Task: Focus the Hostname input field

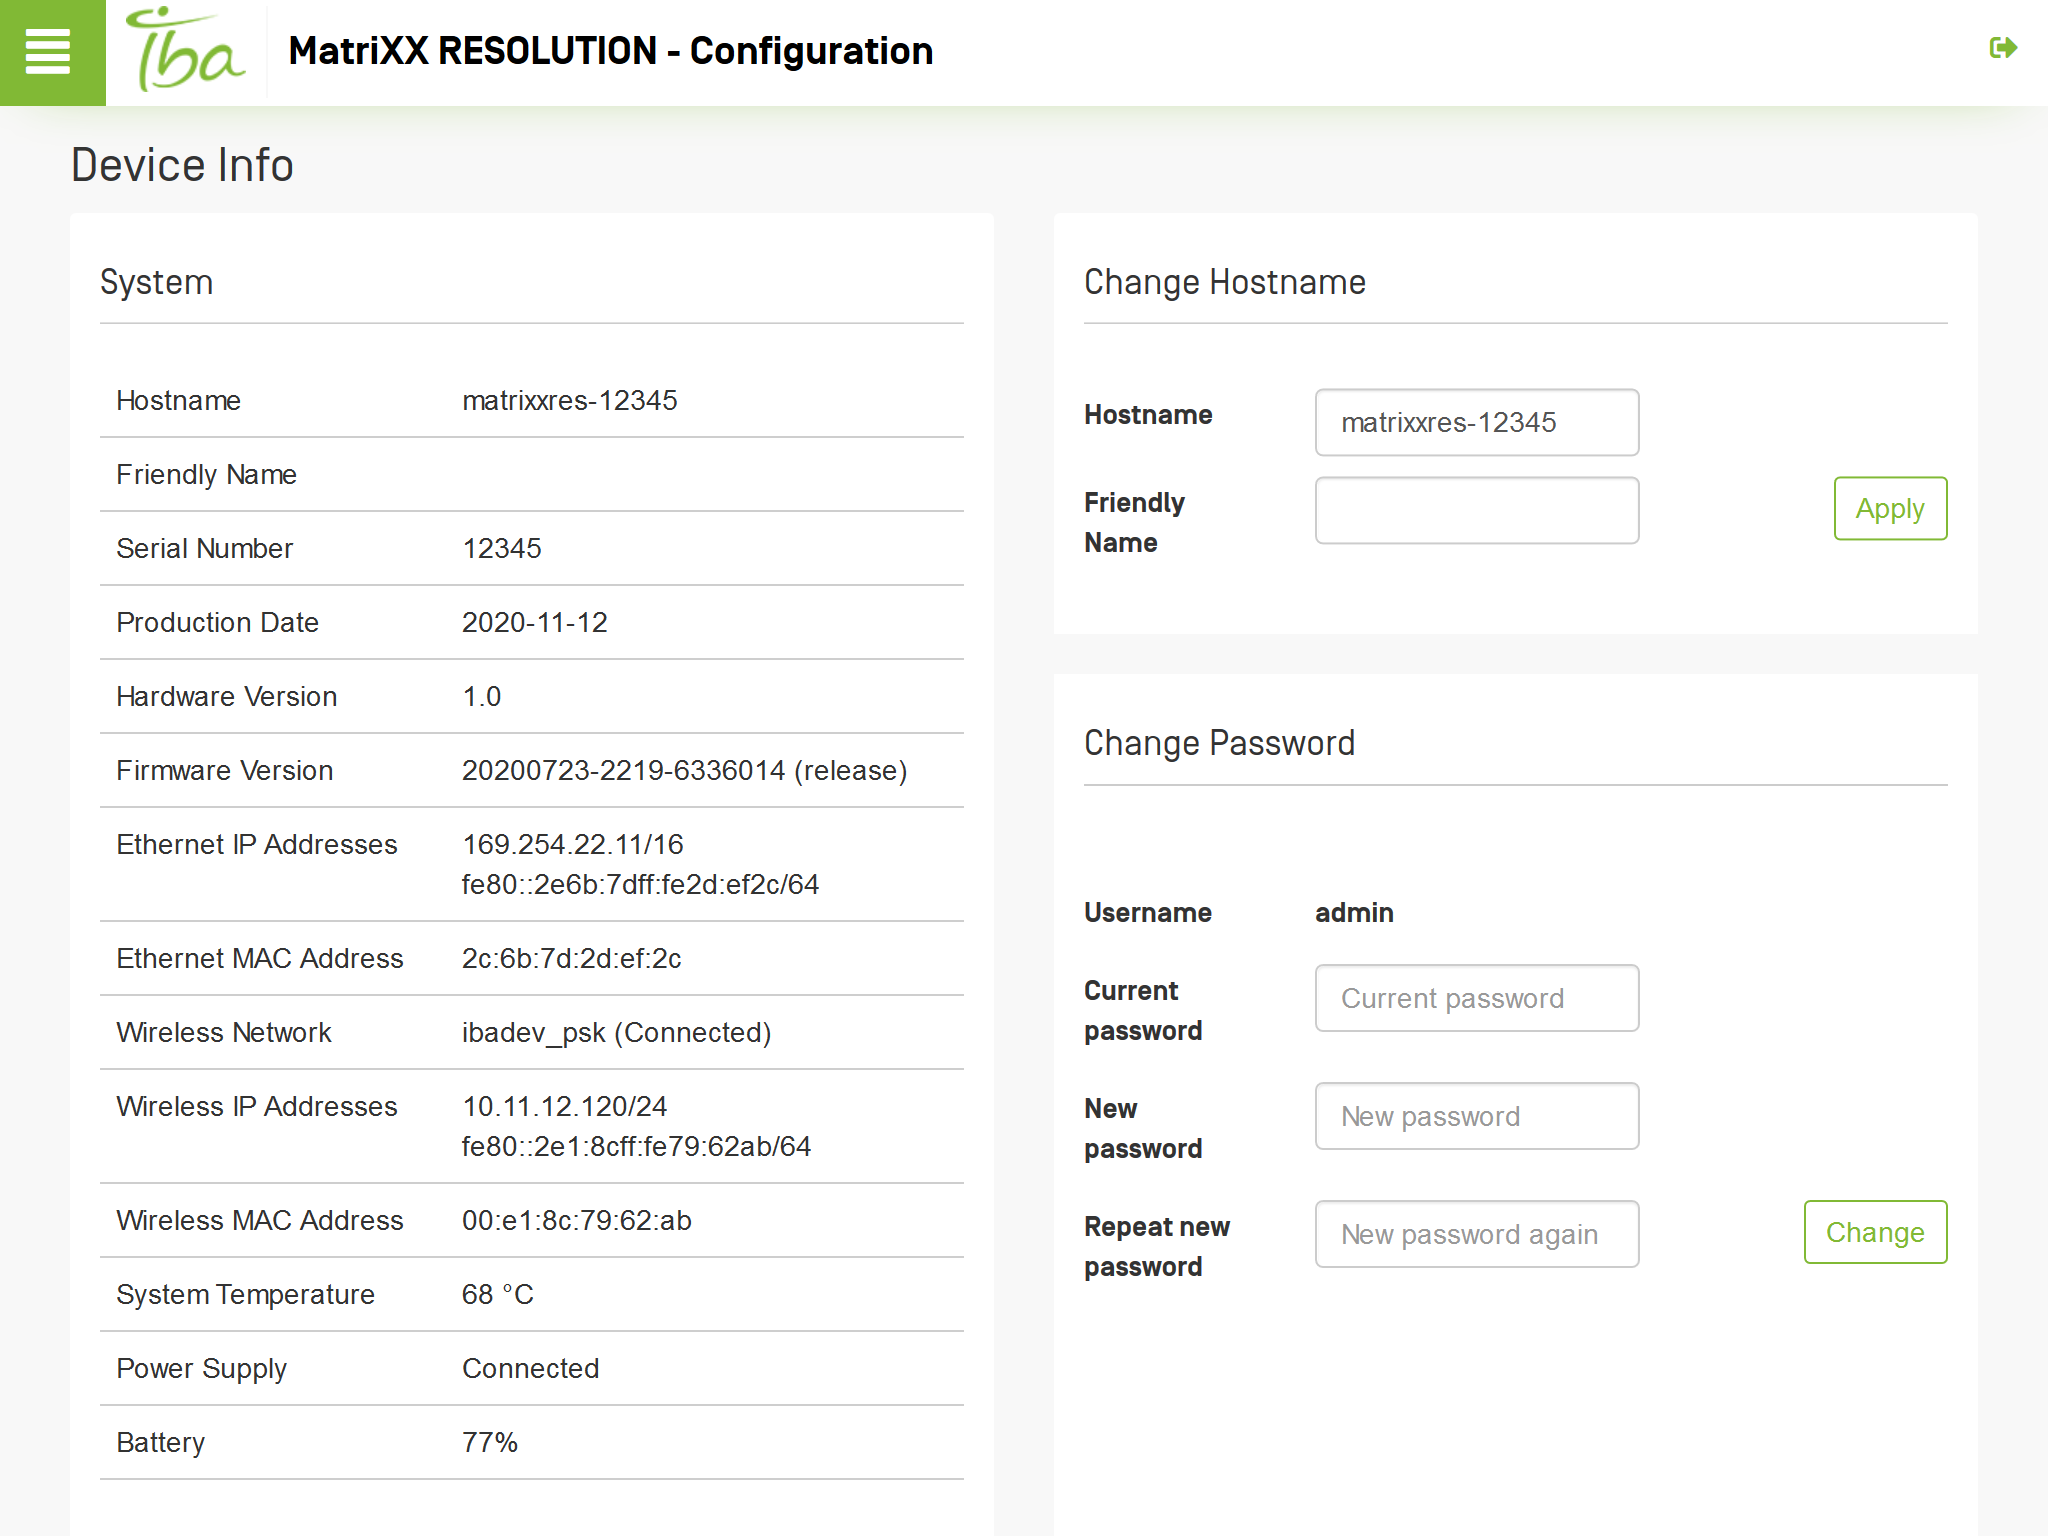Action: click(1477, 423)
